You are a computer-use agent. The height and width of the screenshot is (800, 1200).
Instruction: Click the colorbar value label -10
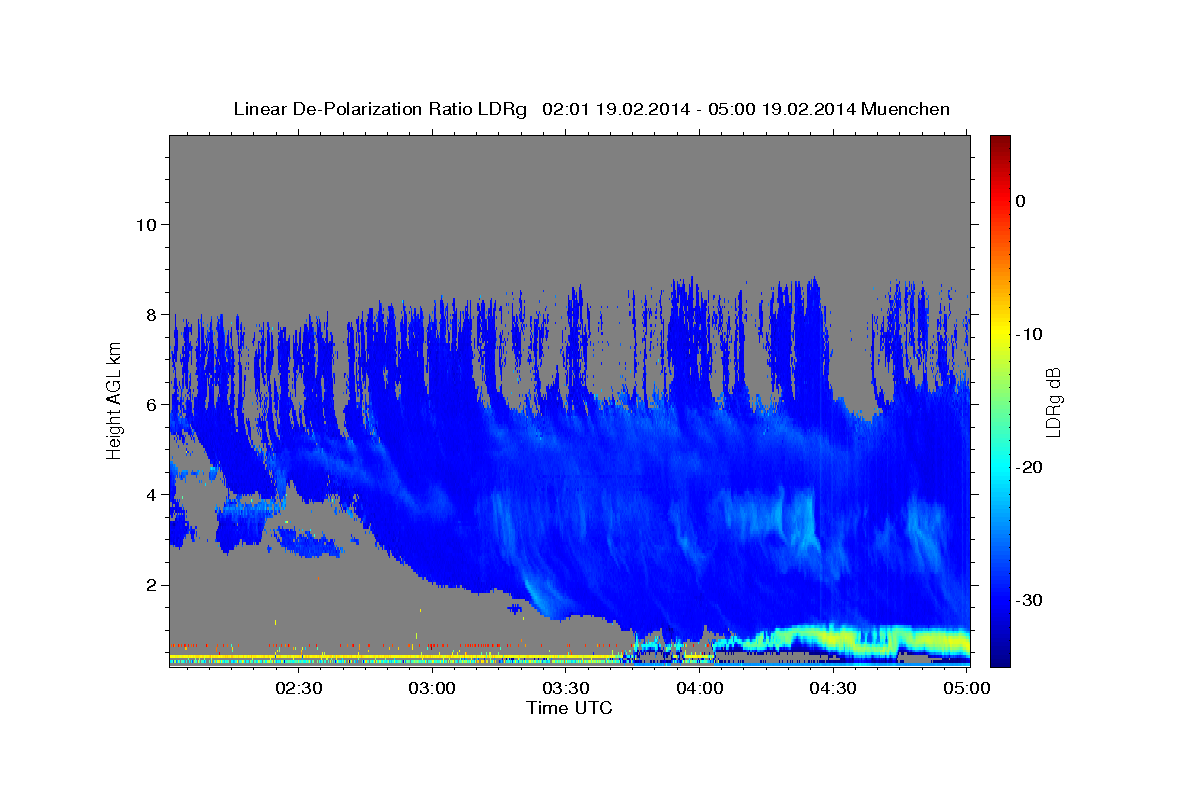[x=1028, y=334]
